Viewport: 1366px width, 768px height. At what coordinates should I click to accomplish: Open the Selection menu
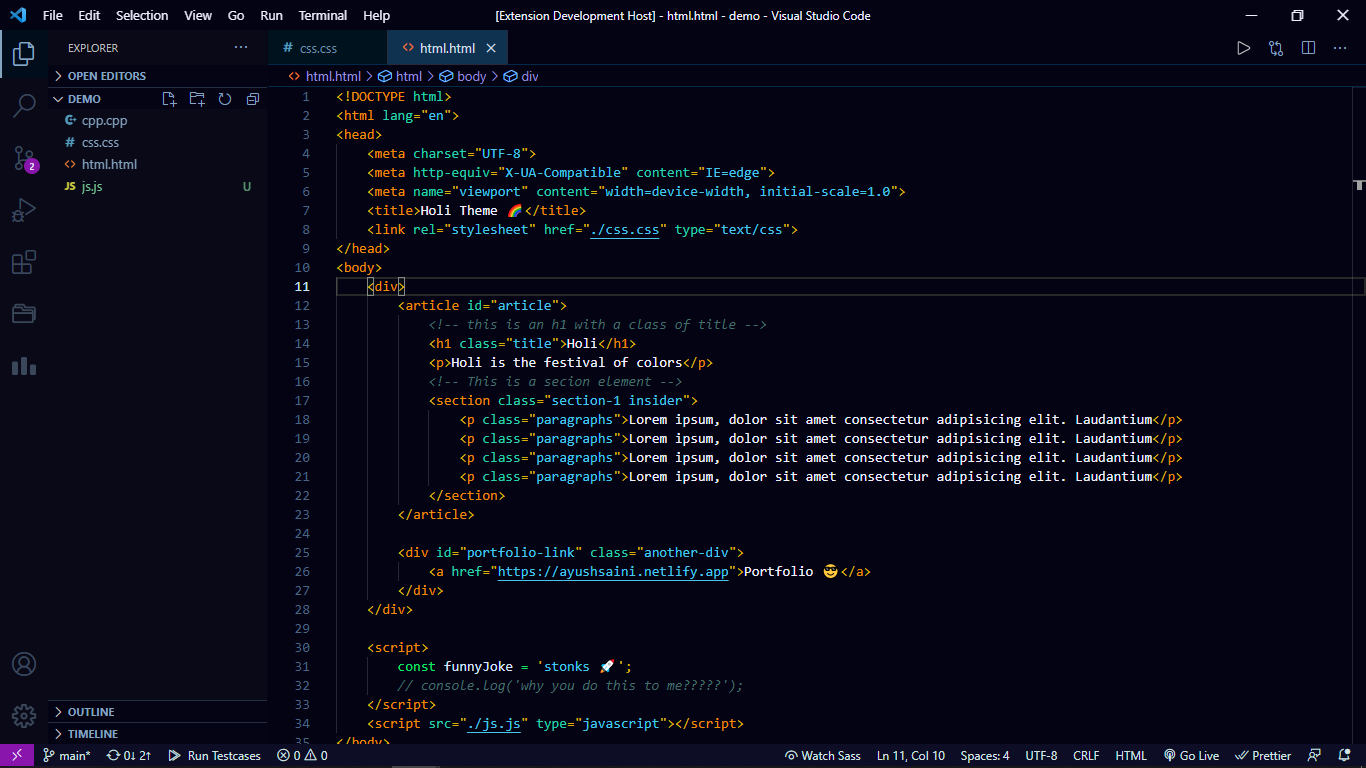[142, 15]
